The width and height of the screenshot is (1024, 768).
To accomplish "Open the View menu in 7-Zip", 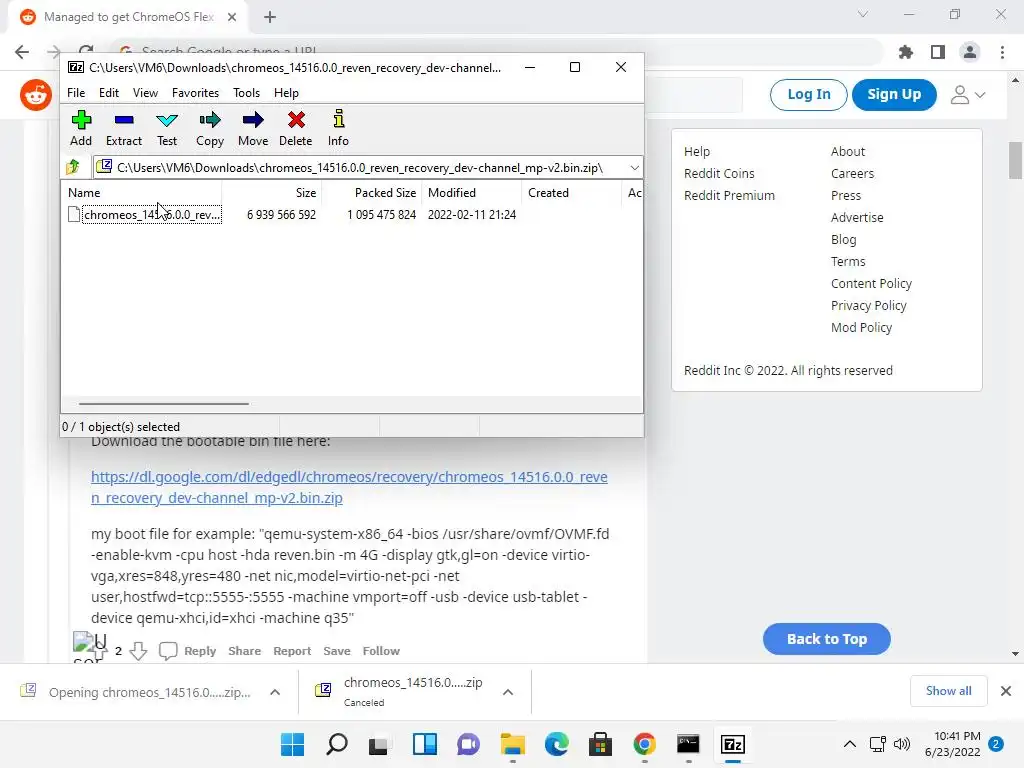I will pos(145,93).
